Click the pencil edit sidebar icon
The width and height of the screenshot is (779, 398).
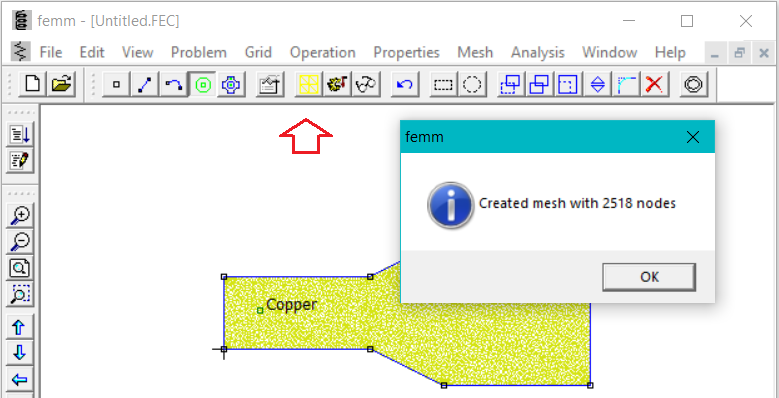click(x=20, y=160)
